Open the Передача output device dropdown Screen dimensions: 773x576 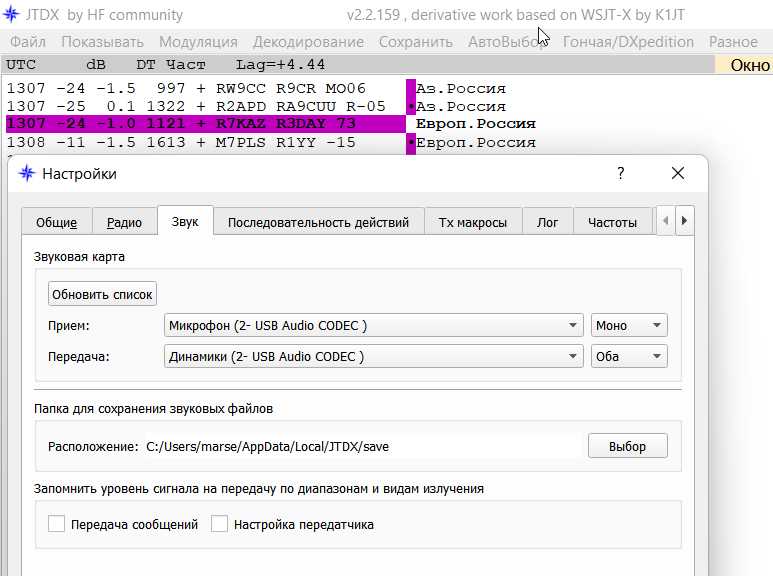[x=373, y=357]
